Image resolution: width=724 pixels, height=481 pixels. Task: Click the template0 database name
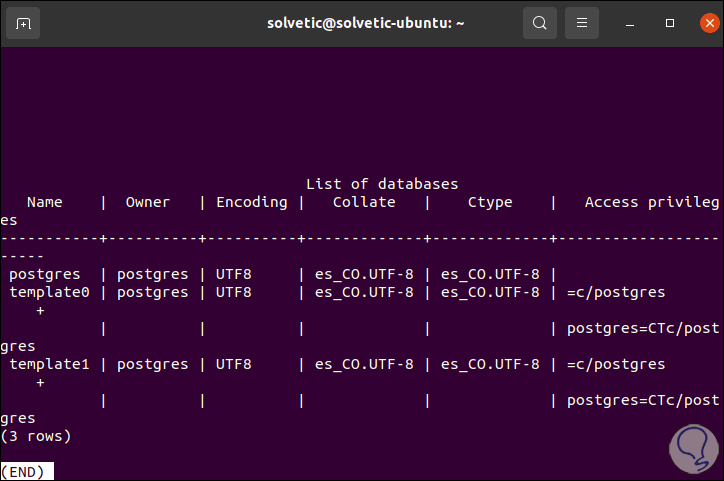(49, 292)
